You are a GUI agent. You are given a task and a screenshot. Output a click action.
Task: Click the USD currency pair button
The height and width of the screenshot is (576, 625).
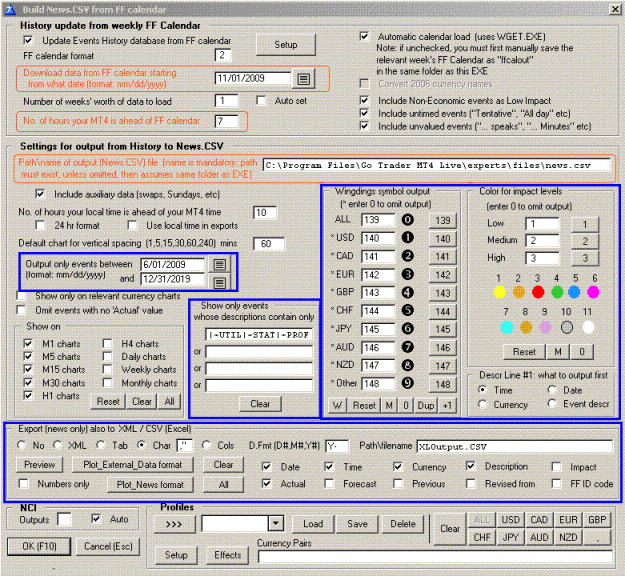510,520
